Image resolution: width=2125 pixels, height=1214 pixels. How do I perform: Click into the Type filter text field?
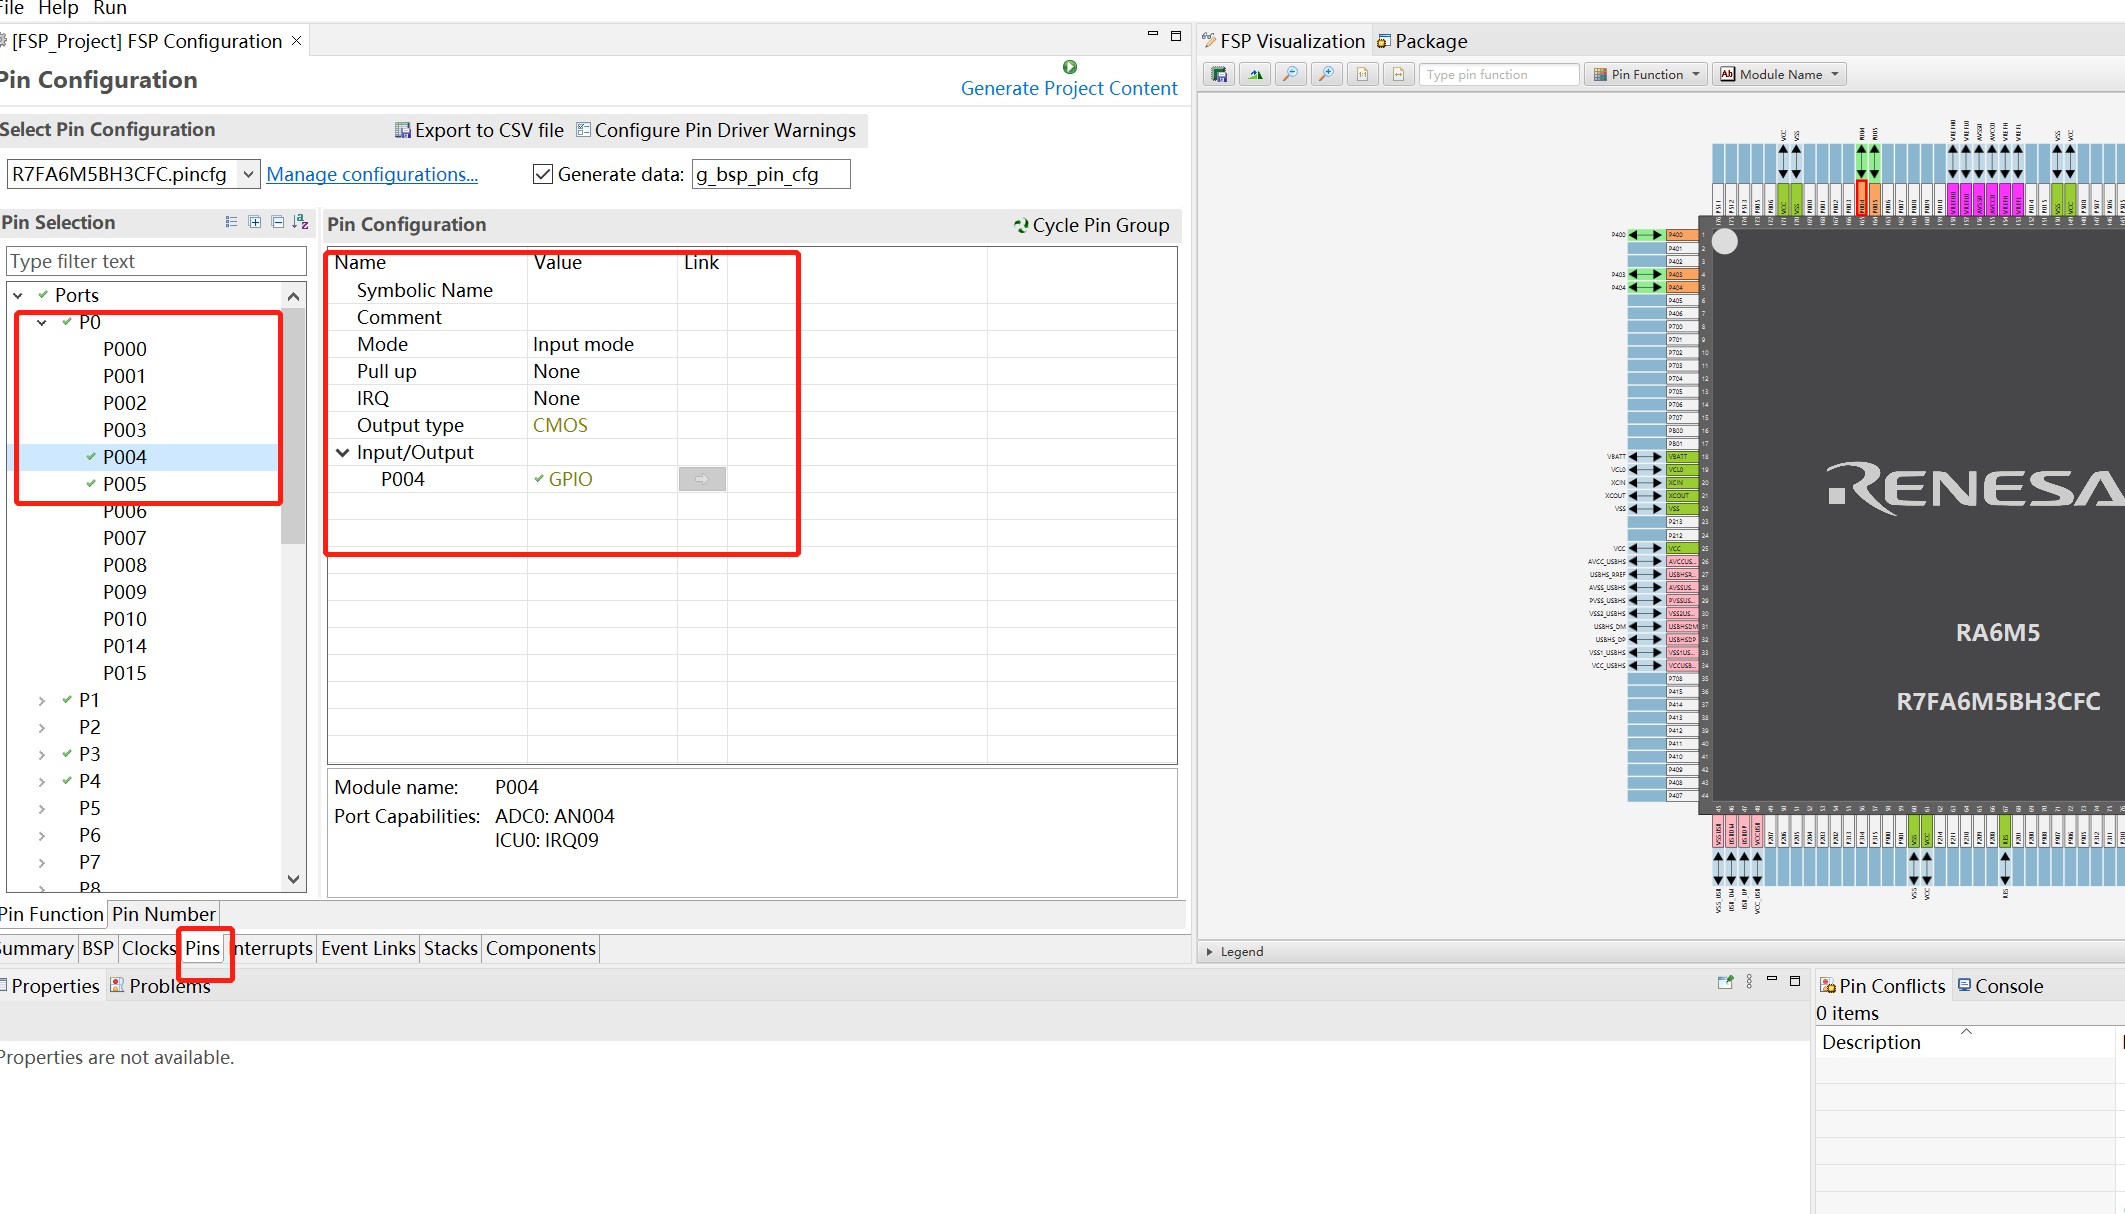[157, 261]
